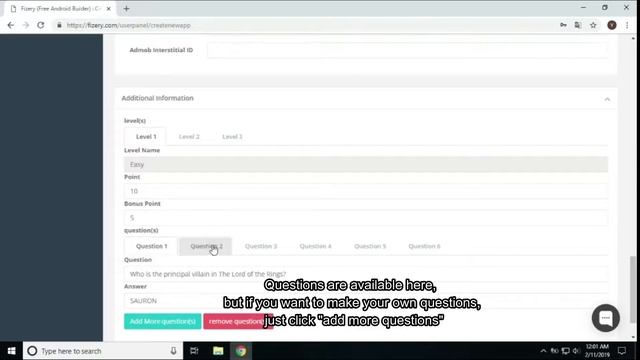This screenshot has height=360, width=640.
Task: Click the Cortana microphone icon
Action: point(173,351)
